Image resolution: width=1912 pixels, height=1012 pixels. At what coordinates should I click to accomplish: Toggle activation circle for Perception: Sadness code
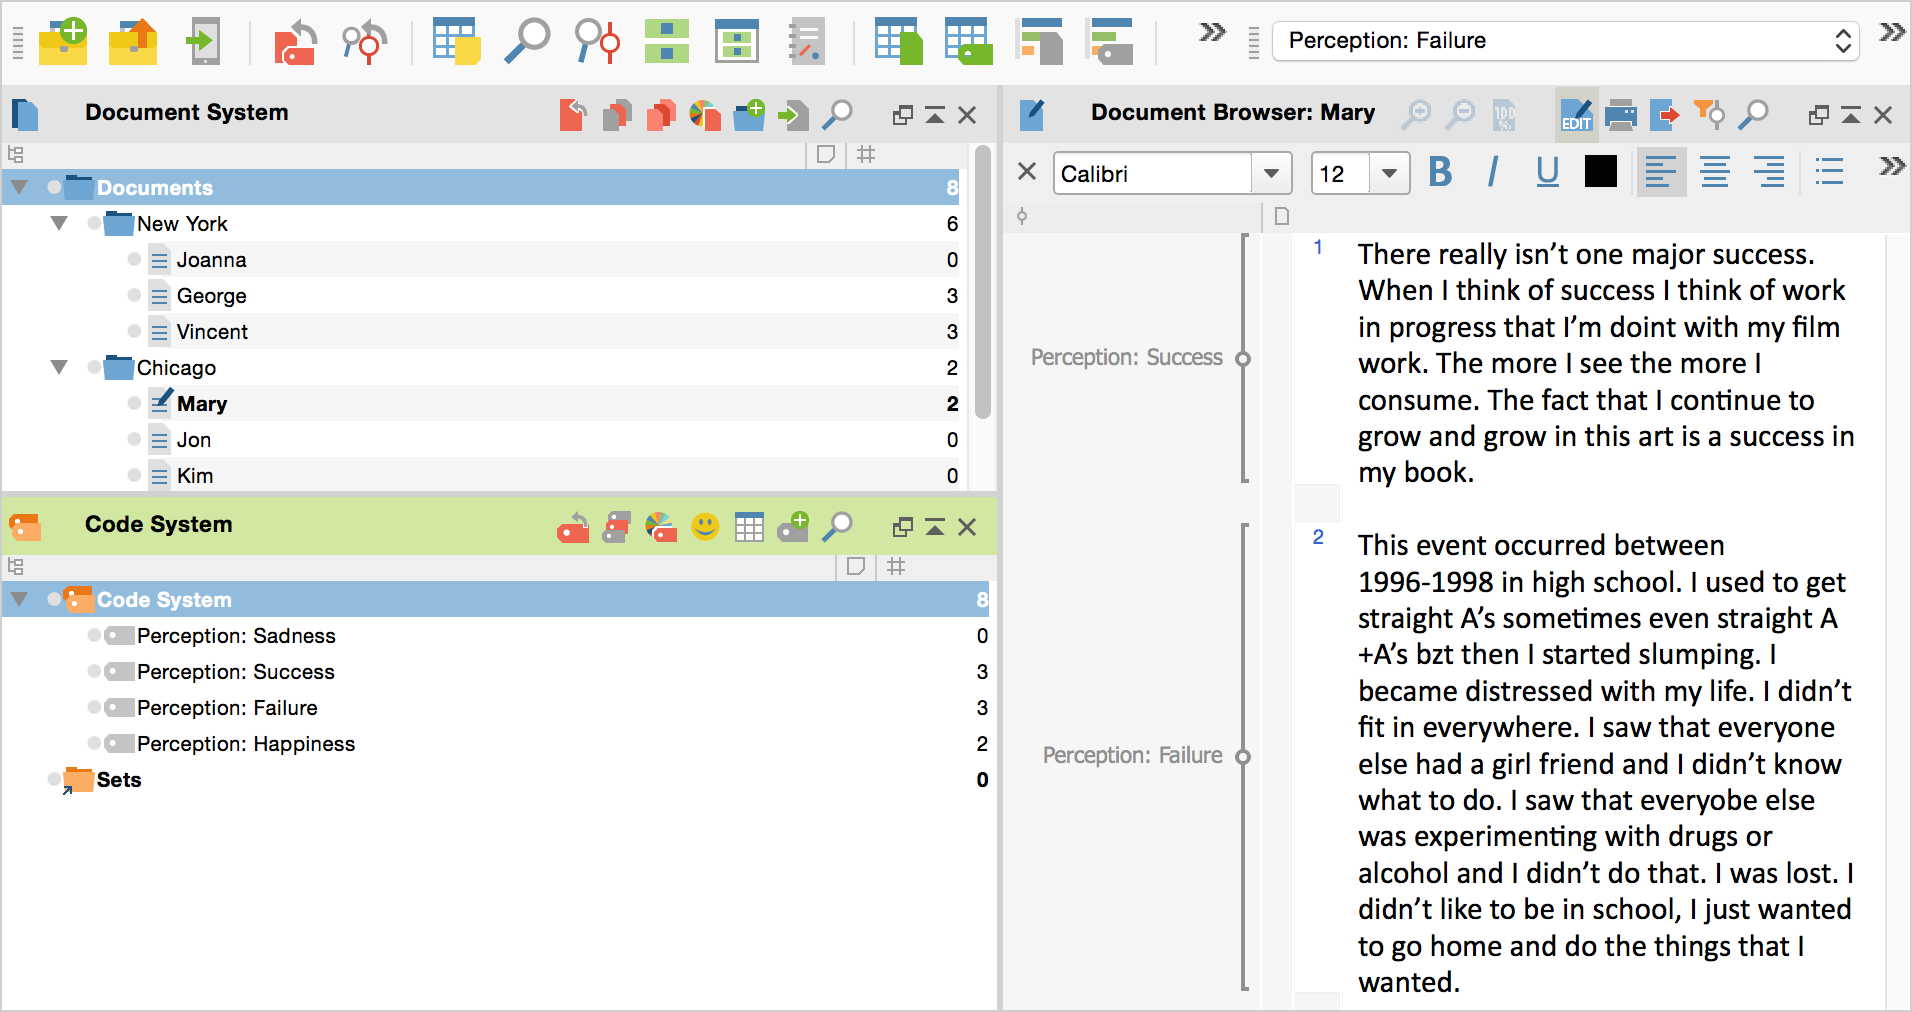point(94,635)
